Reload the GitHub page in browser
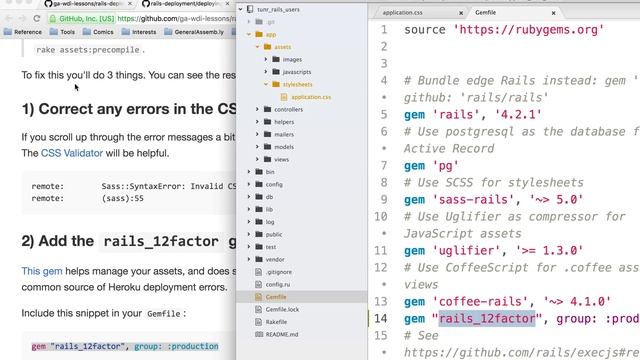This screenshot has height=360, width=640. pyautogui.click(x=37, y=18)
